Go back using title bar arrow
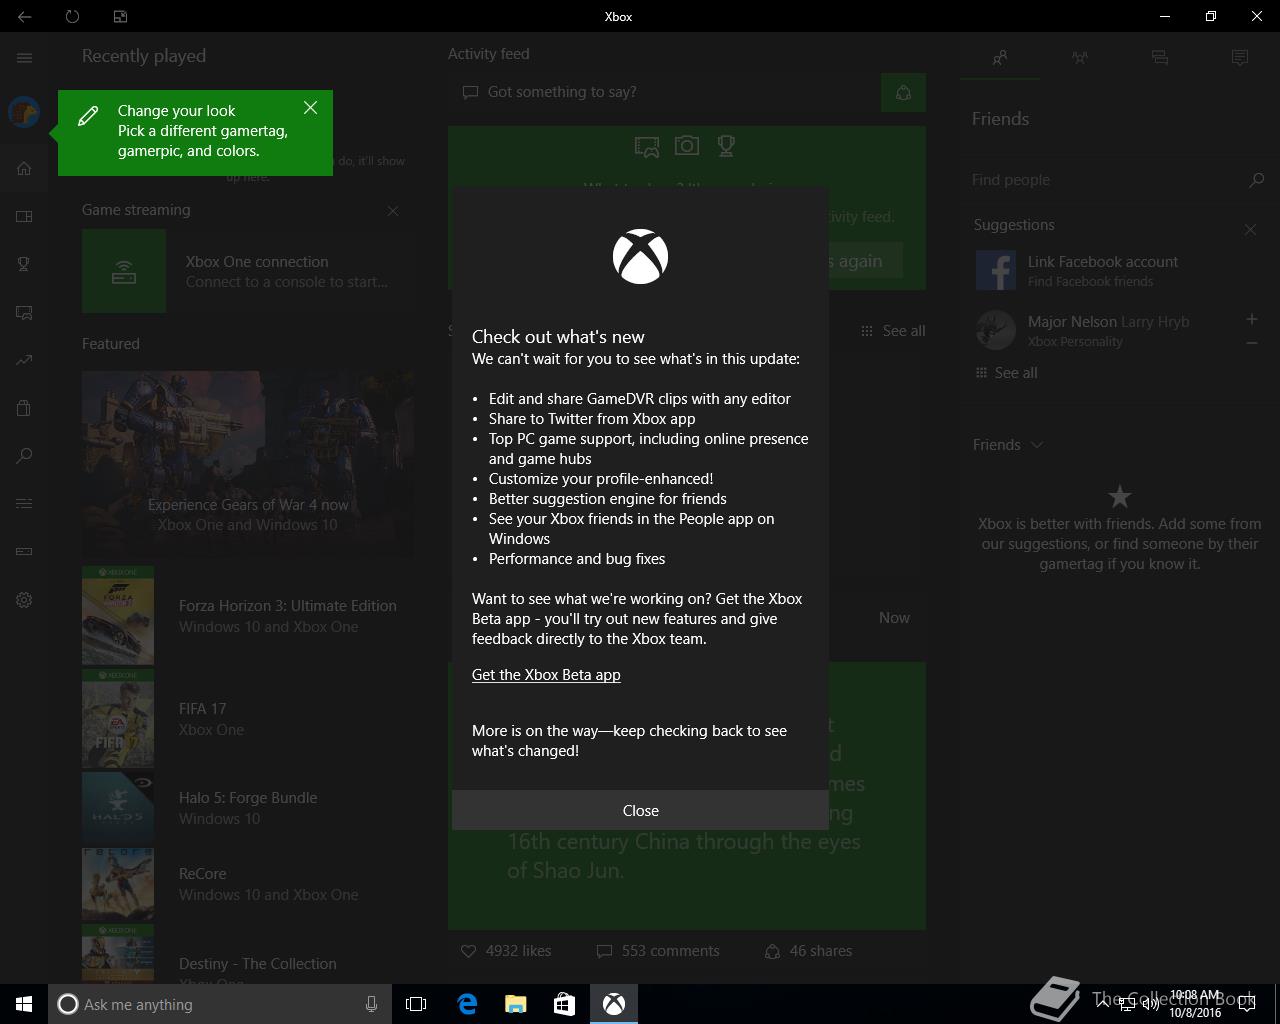 [x=24, y=16]
